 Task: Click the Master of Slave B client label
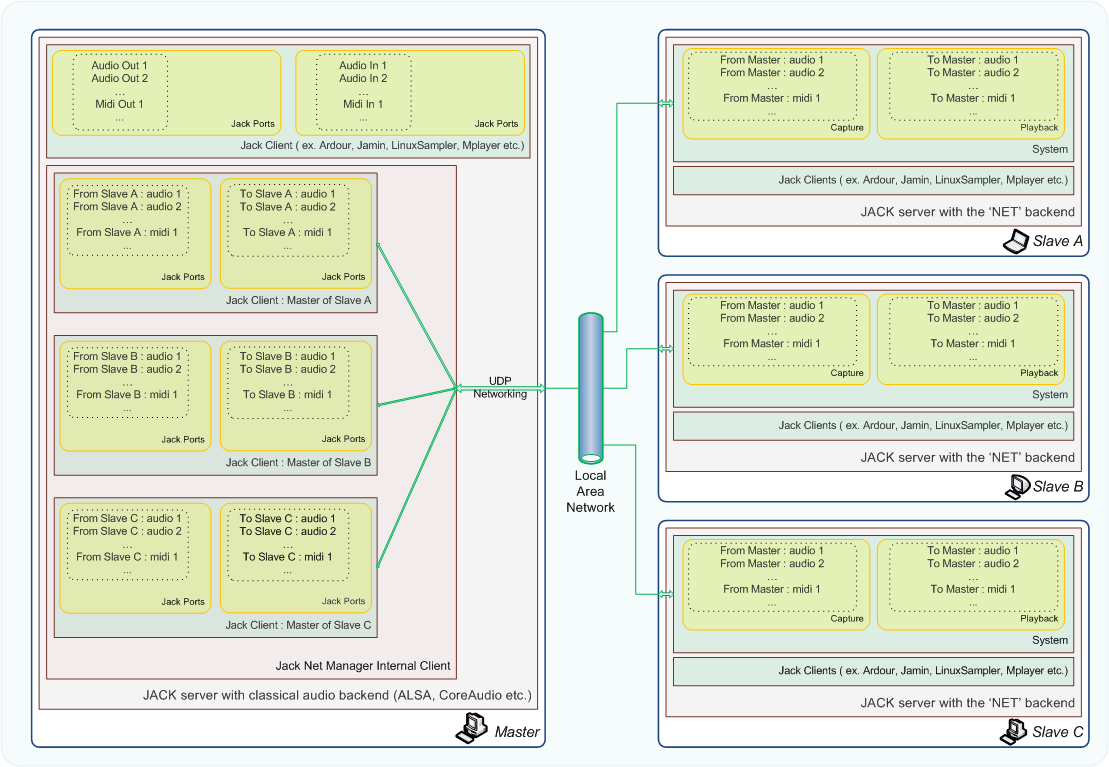(x=298, y=462)
